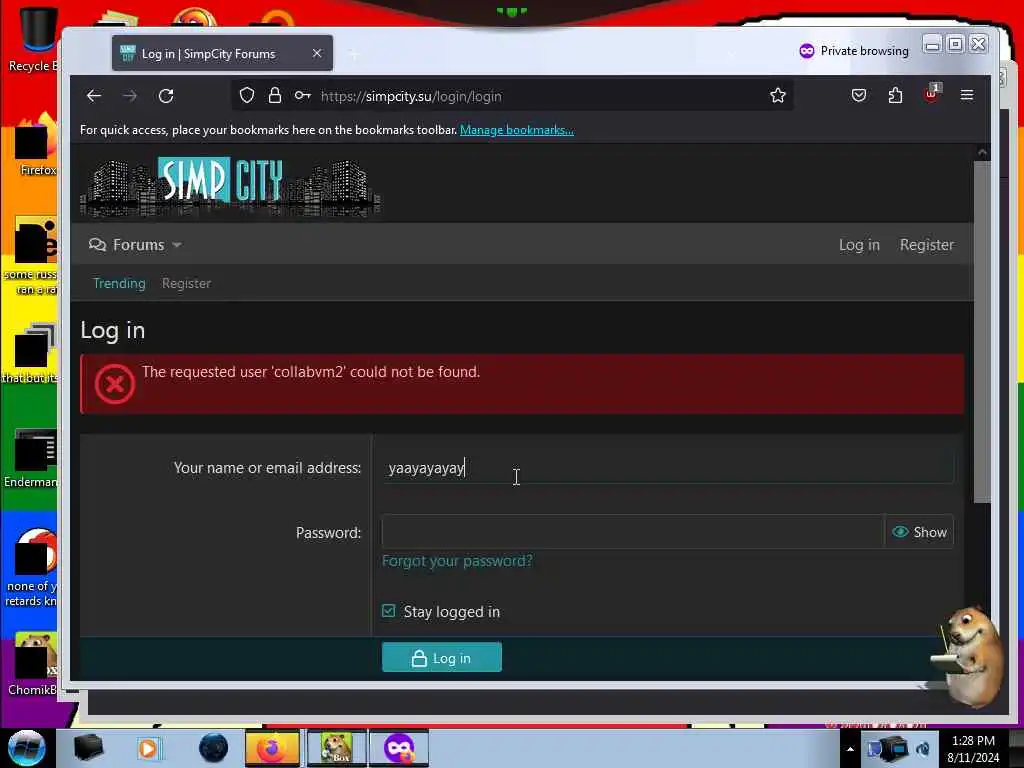This screenshot has height=768, width=1024.
Task: Open the Windows Start orb
Action: [x=26, y=748]
